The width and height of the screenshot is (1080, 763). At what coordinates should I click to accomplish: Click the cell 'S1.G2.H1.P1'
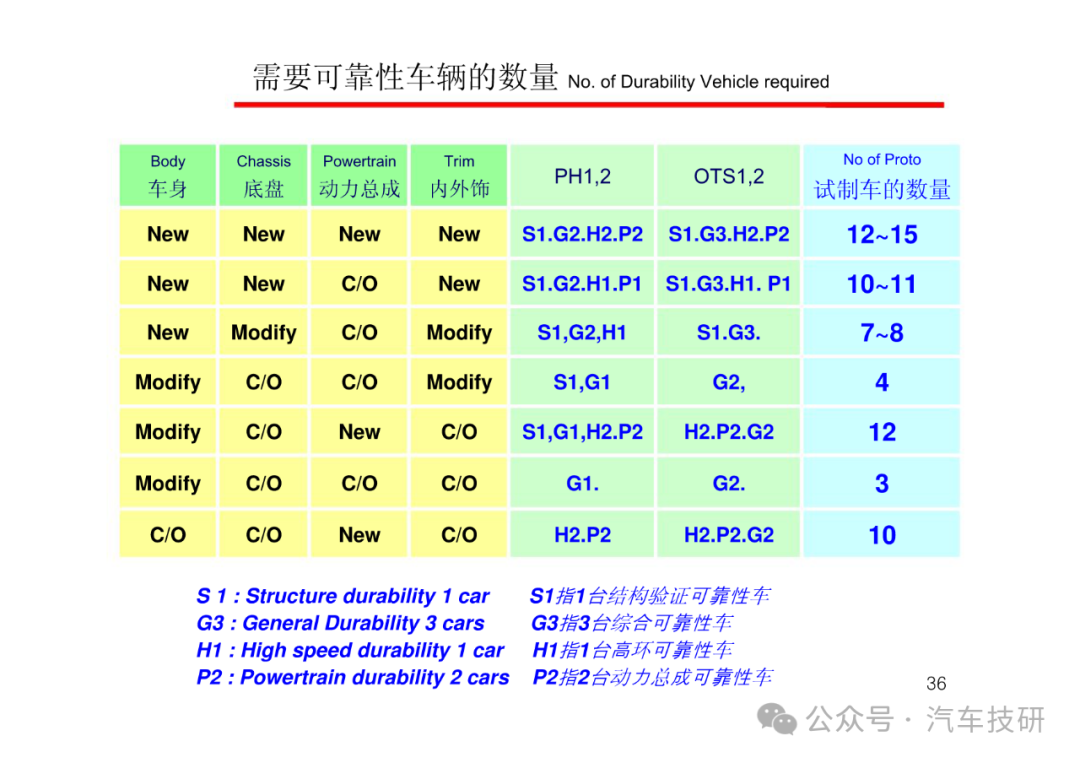click(x=582, y=284)
